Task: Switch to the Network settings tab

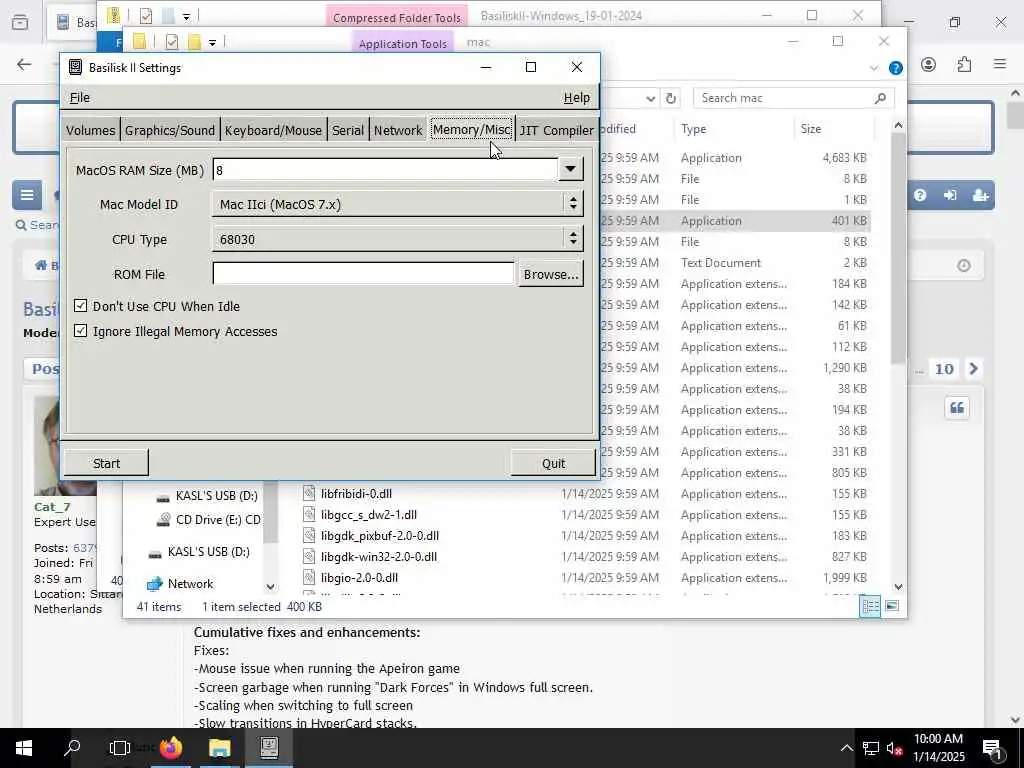Action: click(398, 130)
